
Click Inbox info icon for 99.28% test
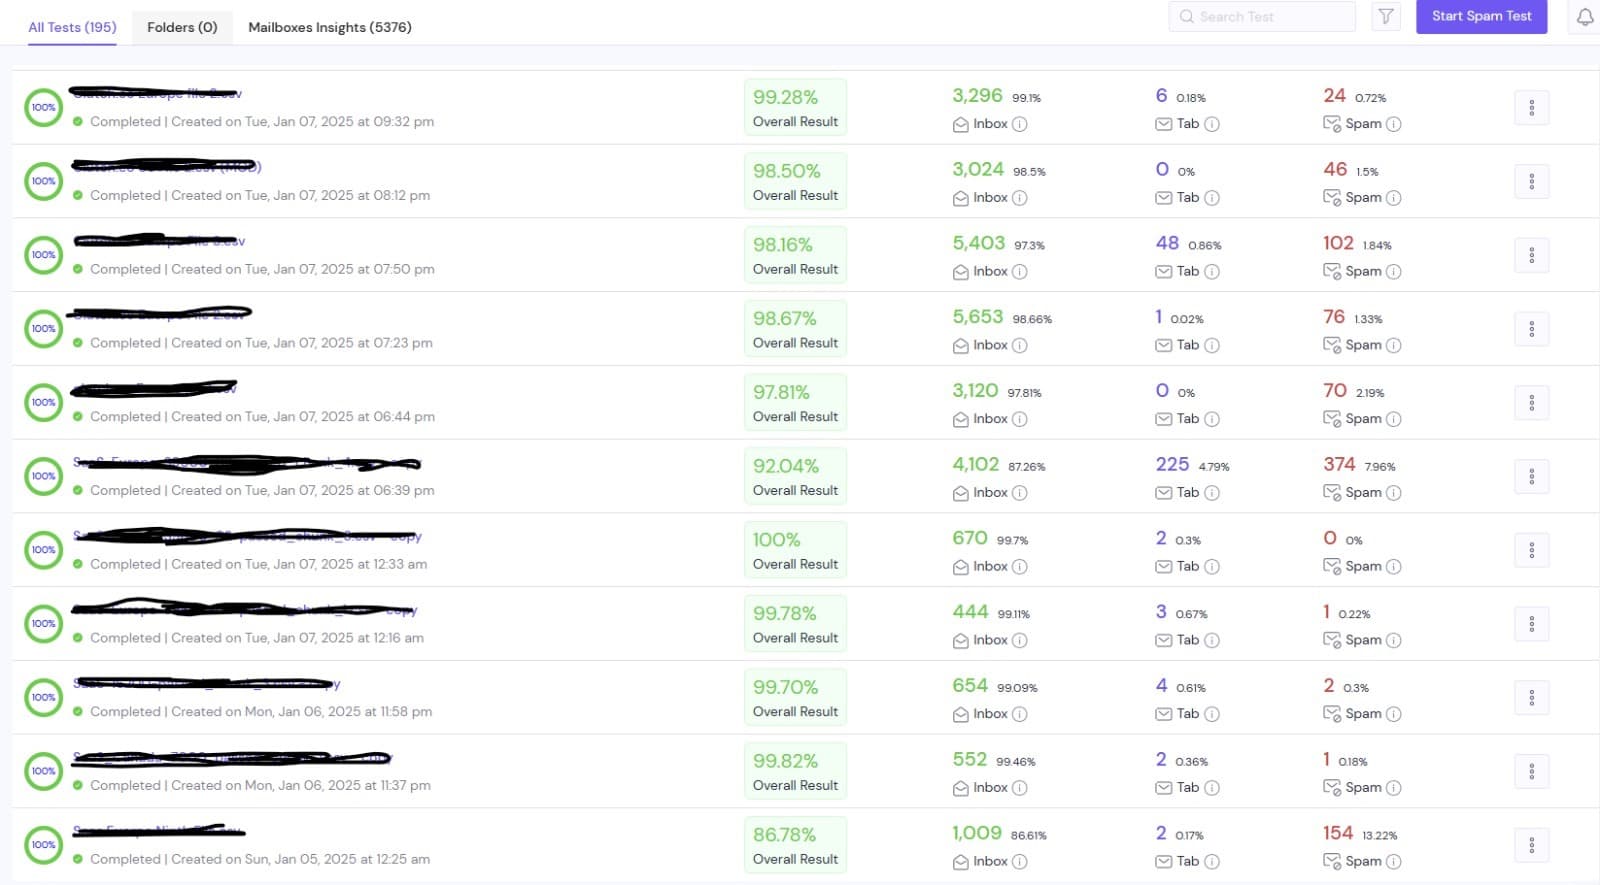tap(1019, 125)
